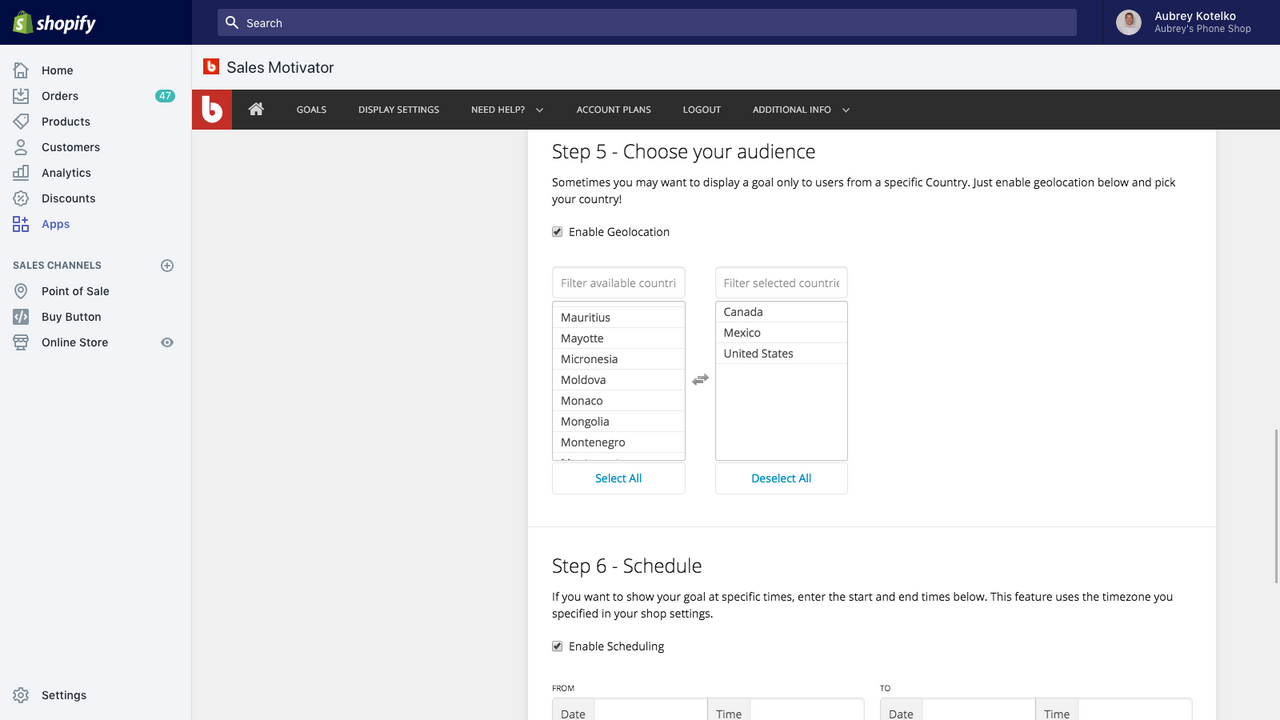Add a sales channel with plus icon
1280x720 pixels.
tap(167, 266)
